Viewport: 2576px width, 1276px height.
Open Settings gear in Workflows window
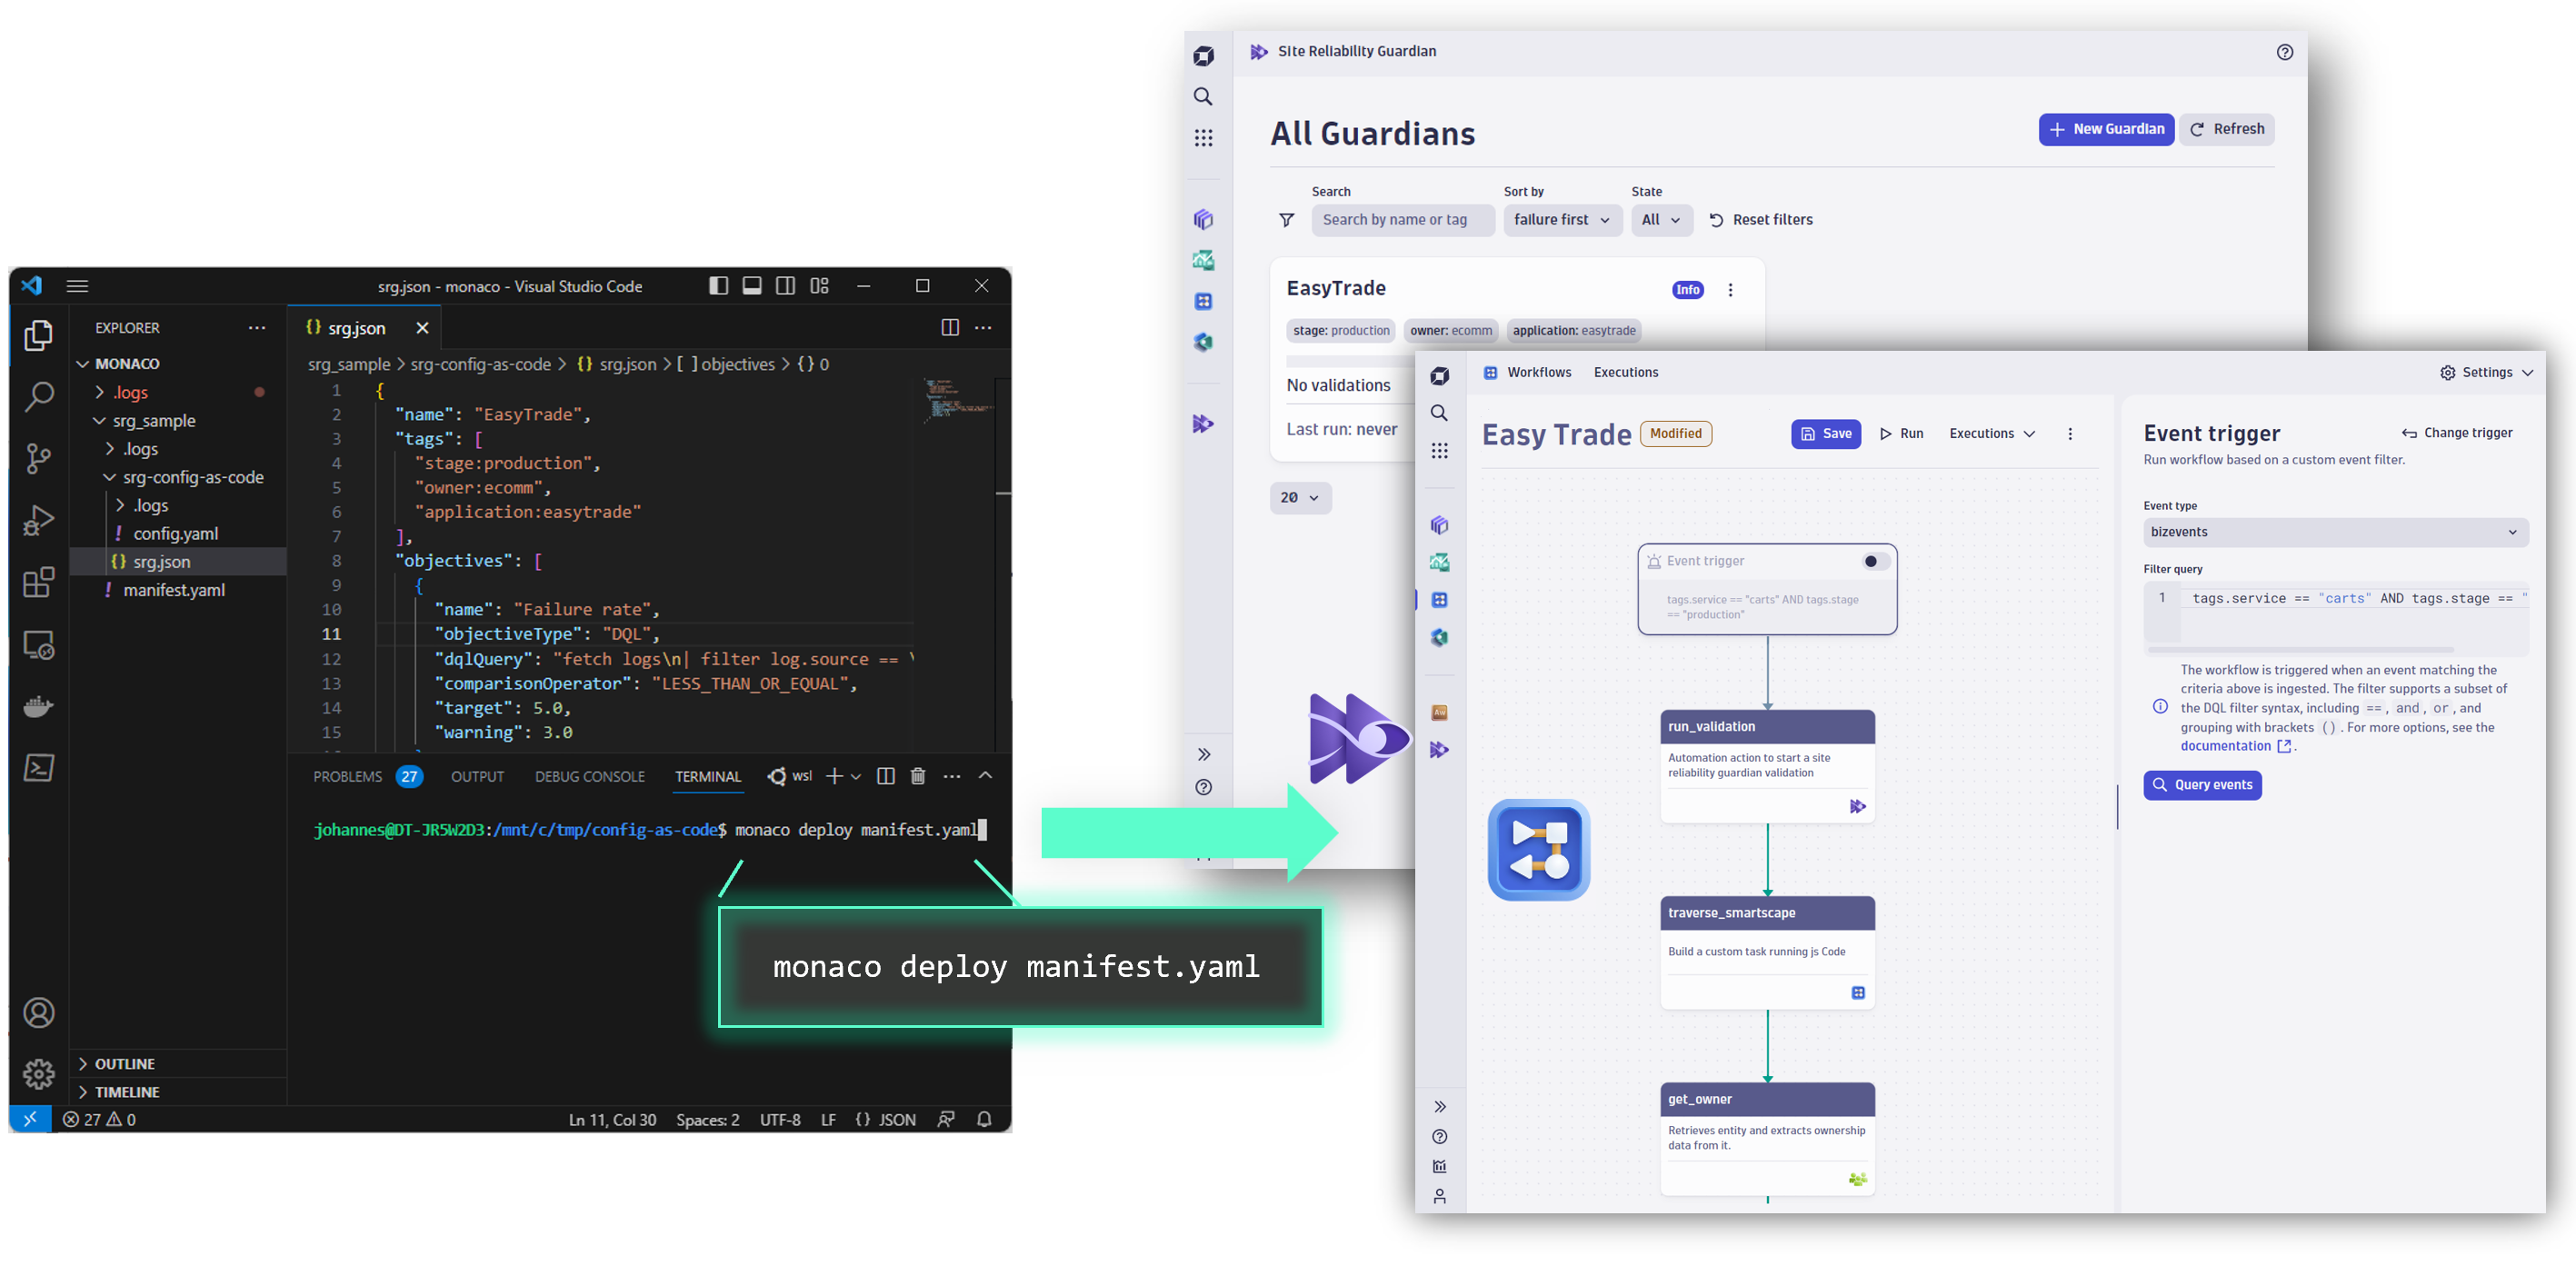2447,373
